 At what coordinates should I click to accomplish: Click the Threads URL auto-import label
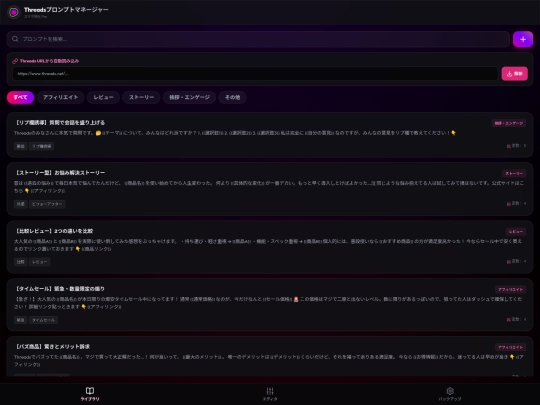49,61
